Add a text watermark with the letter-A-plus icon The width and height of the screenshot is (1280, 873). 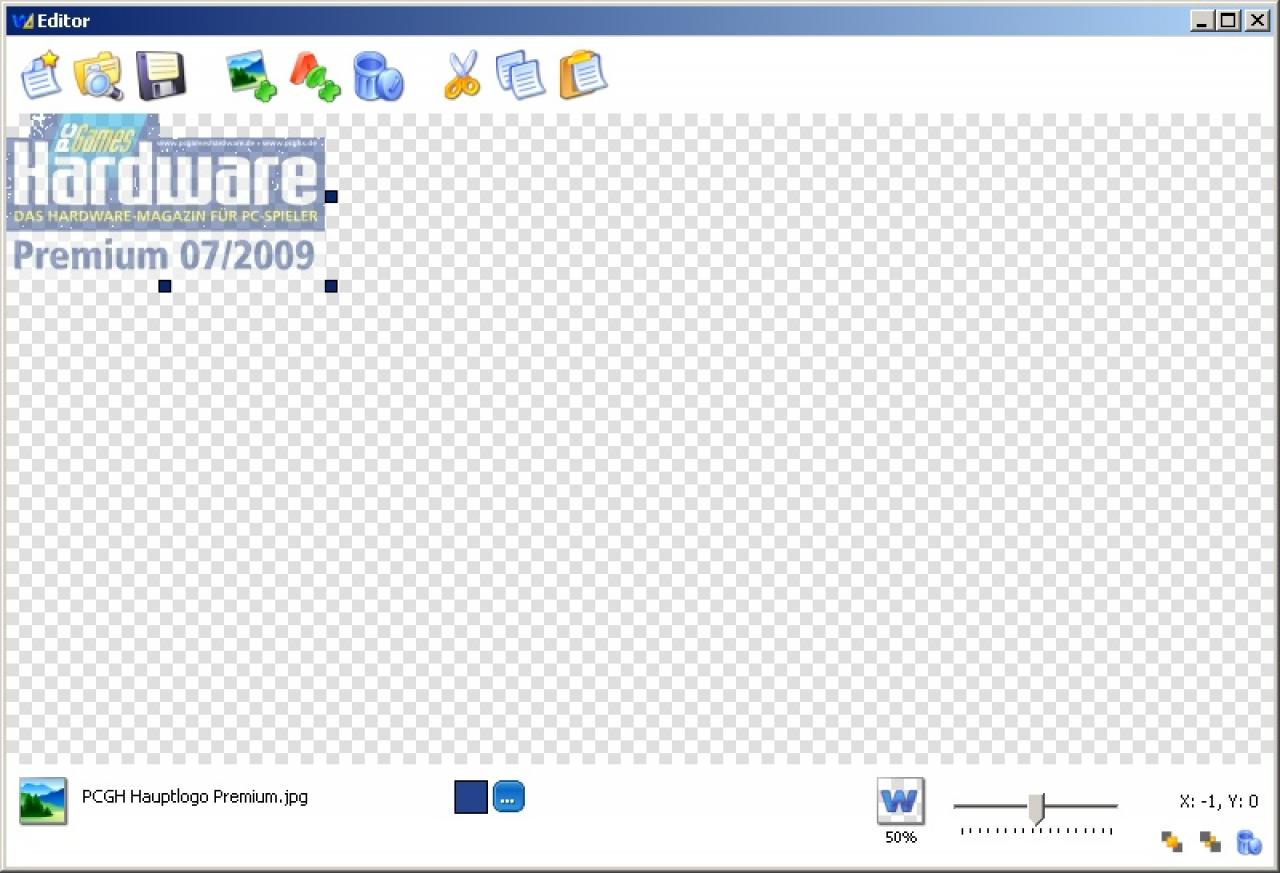[315, 76]
